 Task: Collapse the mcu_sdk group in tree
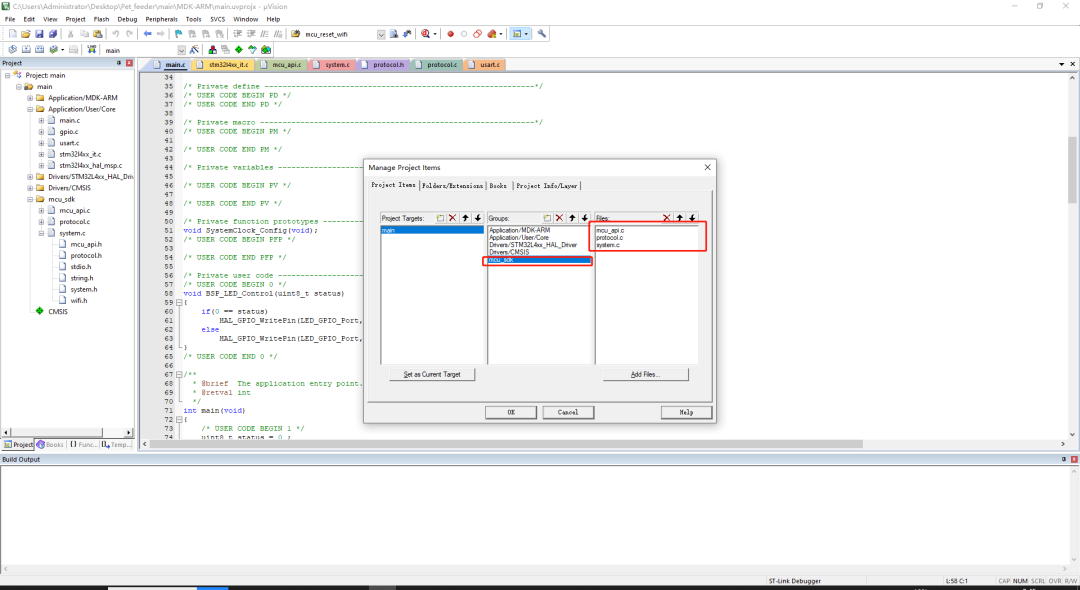tap(30, 200)
